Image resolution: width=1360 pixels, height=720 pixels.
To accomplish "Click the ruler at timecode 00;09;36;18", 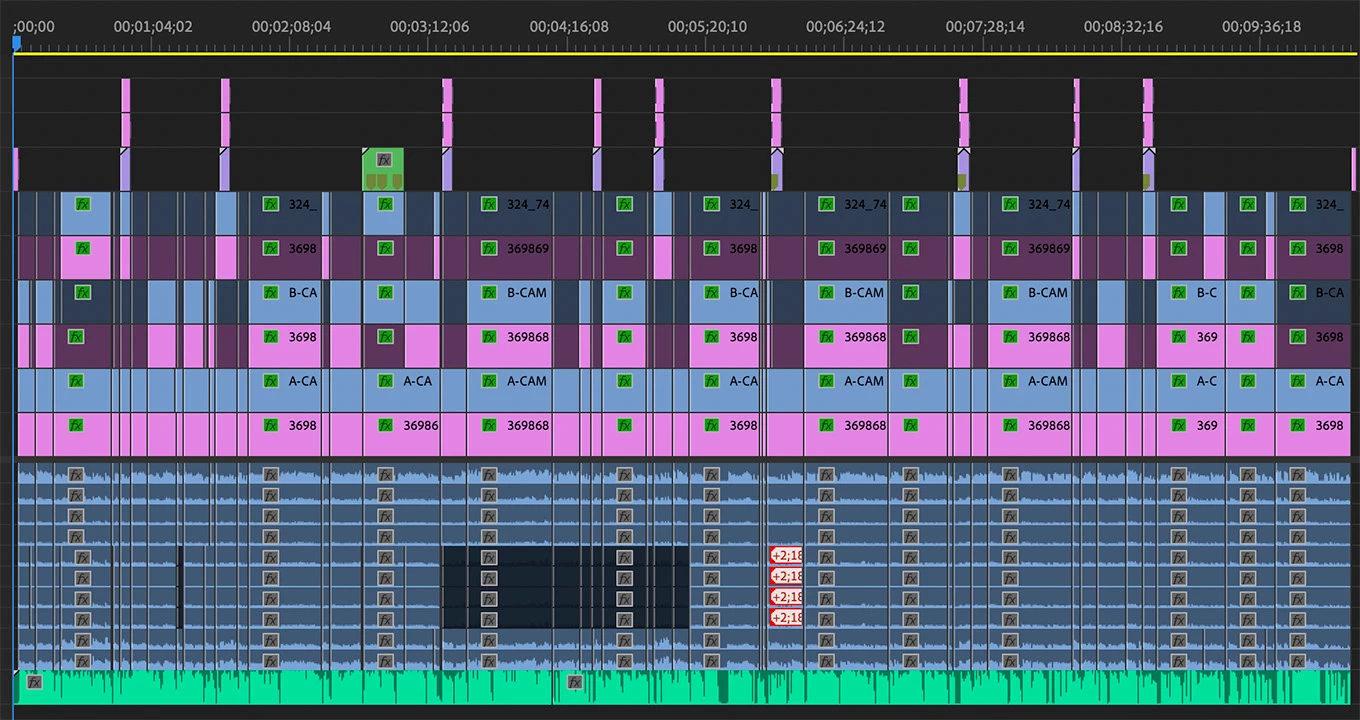I will (x=1261, y=27).
